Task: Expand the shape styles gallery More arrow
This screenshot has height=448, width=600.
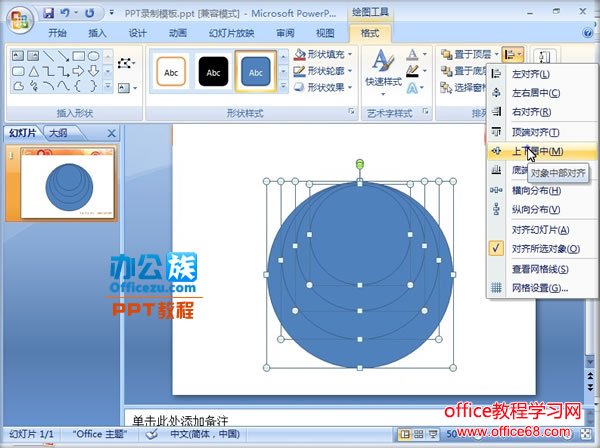Action: click(x=283, y=86)
